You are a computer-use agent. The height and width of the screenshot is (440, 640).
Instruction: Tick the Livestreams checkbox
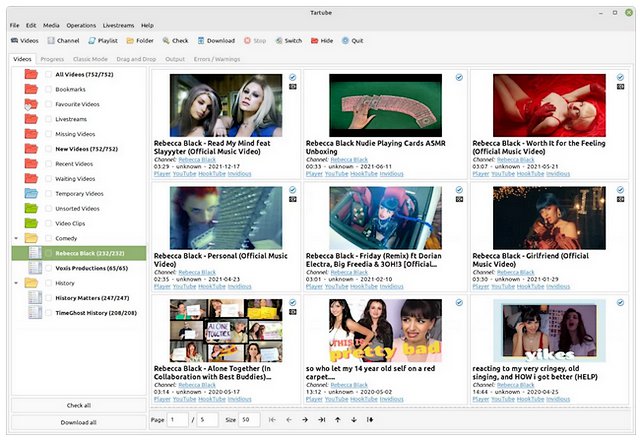click(49, 119)
